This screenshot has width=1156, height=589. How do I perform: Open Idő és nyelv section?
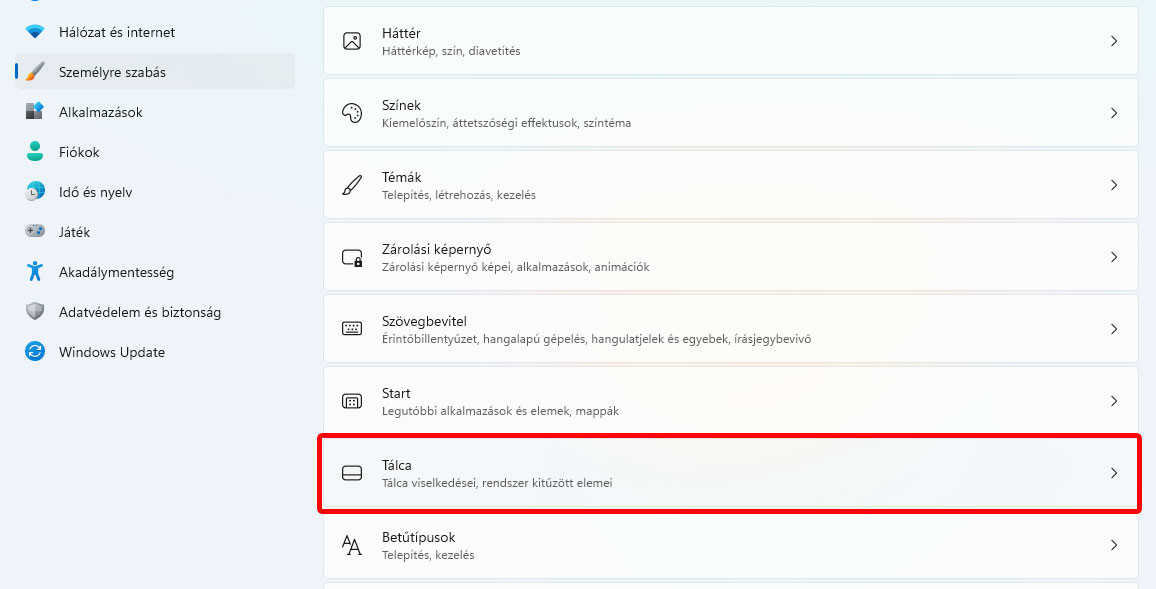click(95, 192)
